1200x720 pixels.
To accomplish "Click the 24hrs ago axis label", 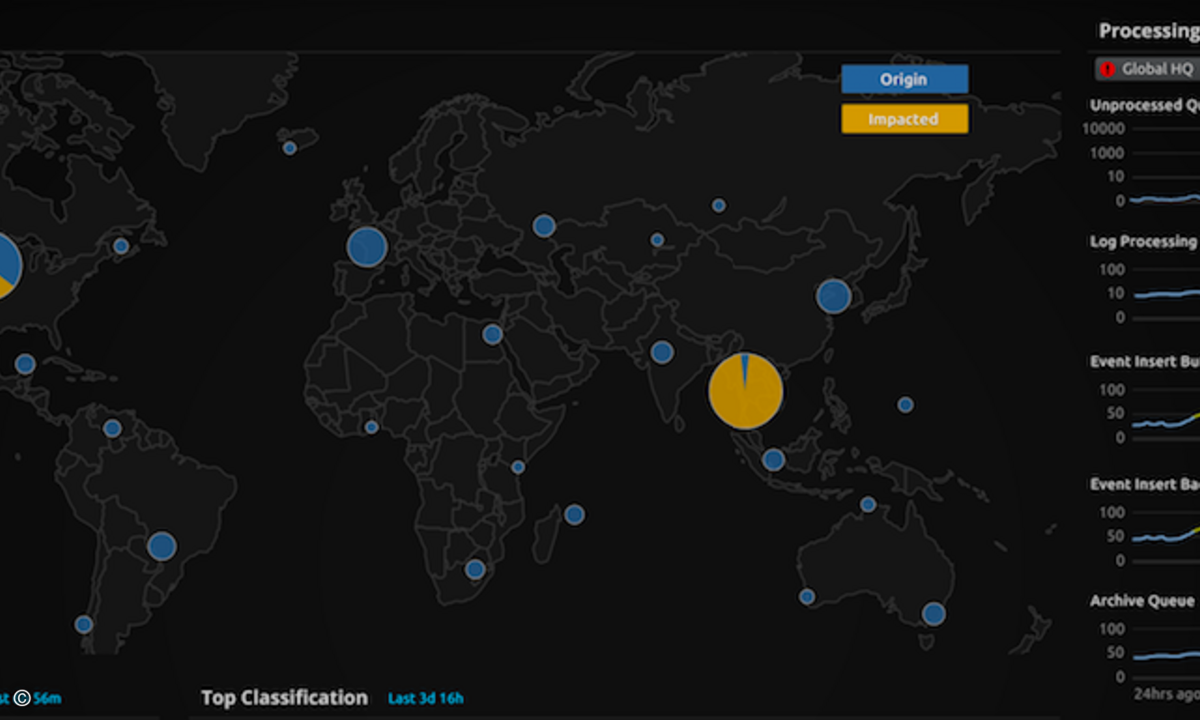I will click(x=1166, y=692).
